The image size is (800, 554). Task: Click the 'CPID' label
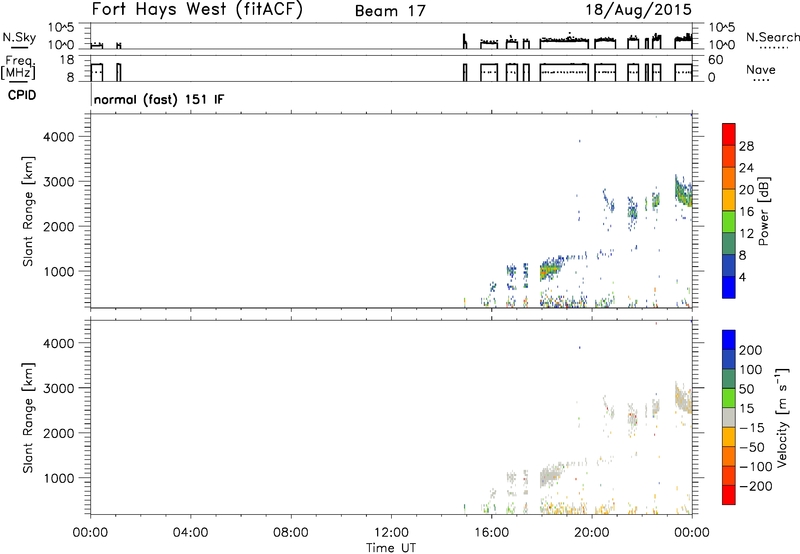[22, 95]
